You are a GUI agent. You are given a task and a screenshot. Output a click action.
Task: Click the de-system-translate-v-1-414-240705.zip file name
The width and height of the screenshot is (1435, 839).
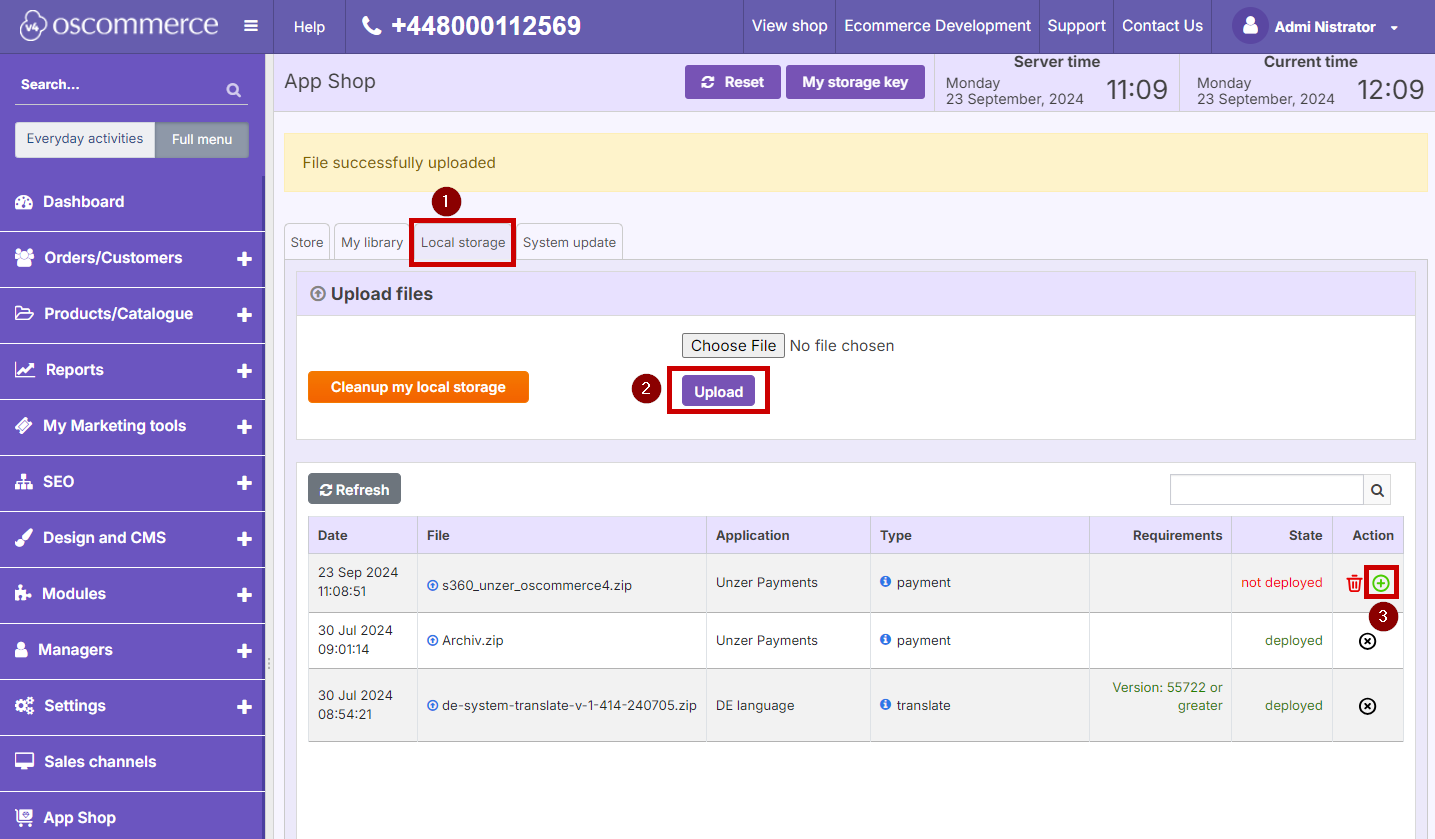click(569, 705)
